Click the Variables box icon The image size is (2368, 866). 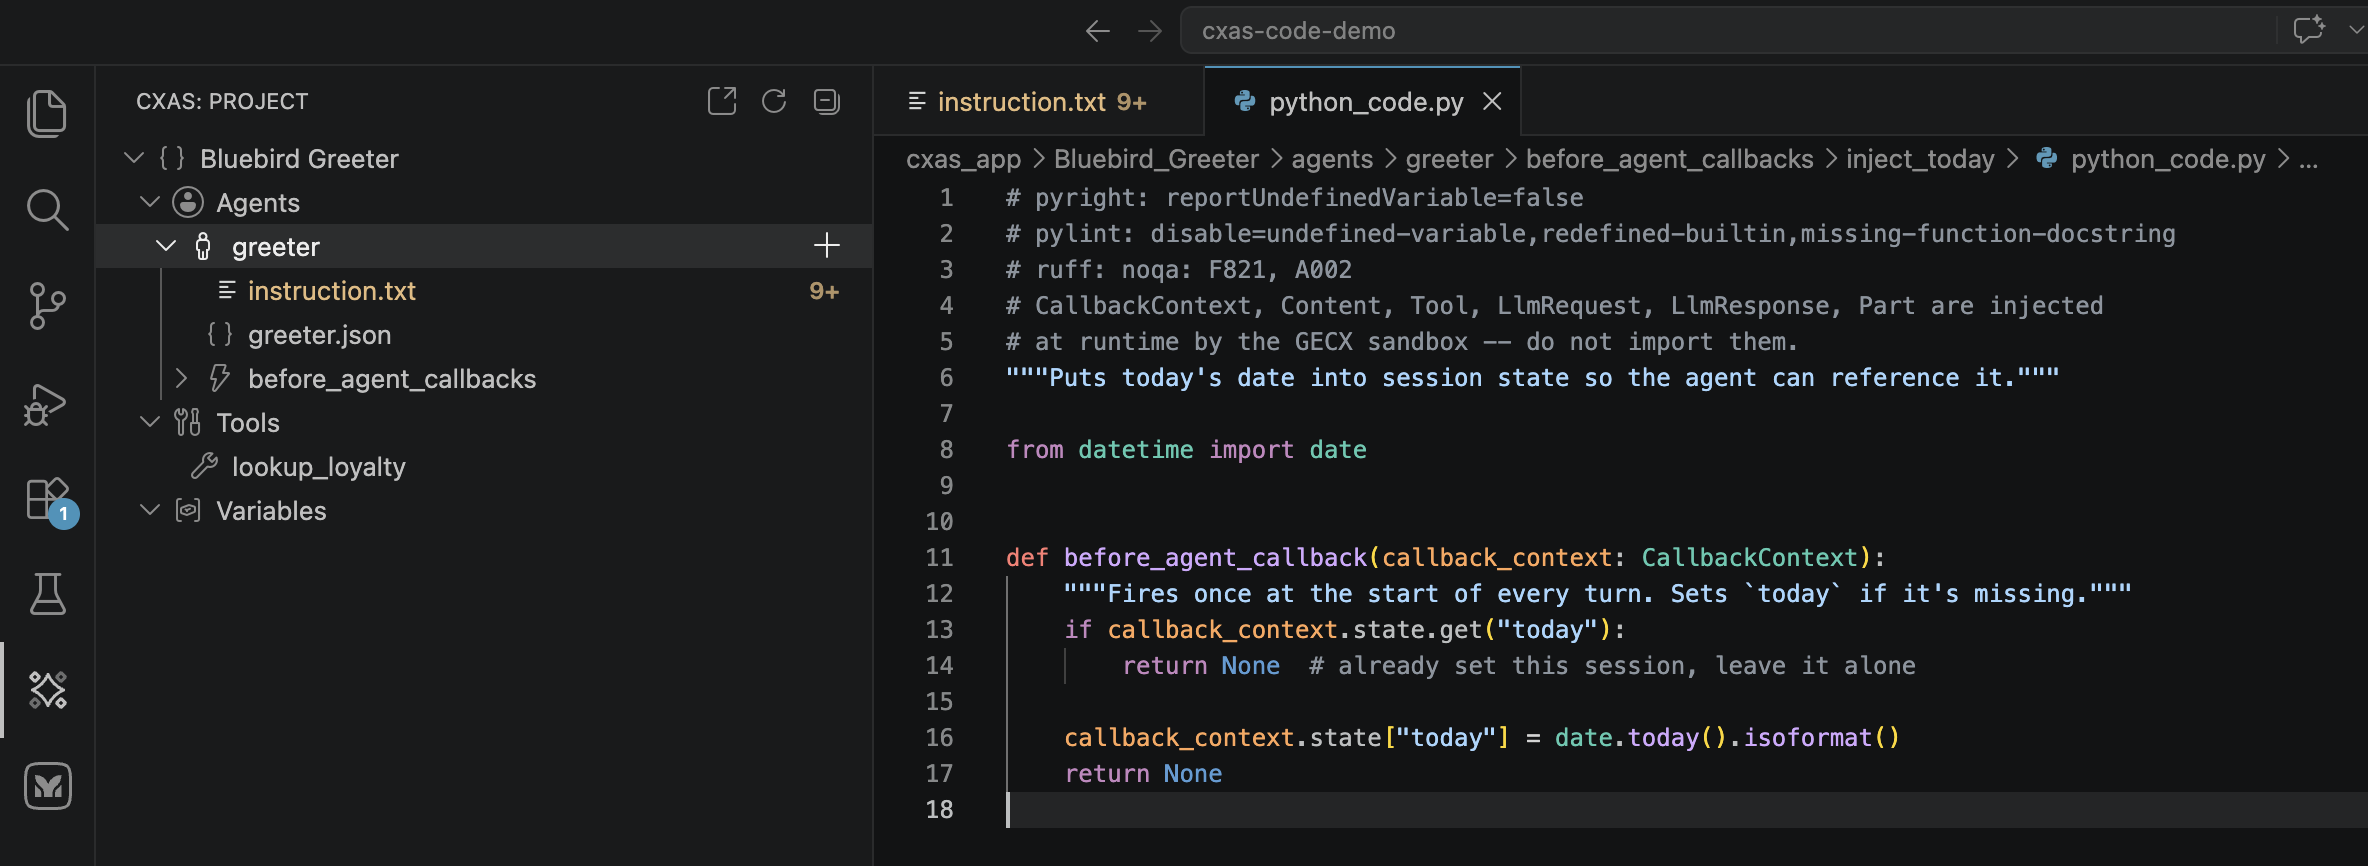[188, 510]
